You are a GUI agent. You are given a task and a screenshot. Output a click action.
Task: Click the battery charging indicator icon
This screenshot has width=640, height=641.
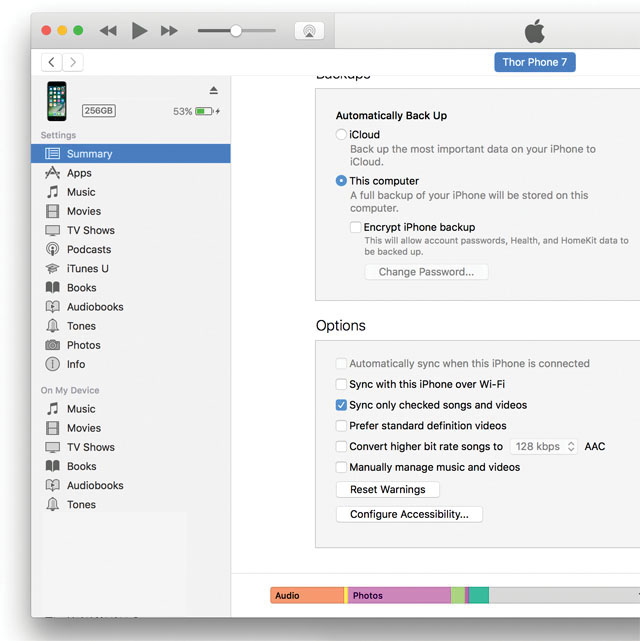pos(207,111)
